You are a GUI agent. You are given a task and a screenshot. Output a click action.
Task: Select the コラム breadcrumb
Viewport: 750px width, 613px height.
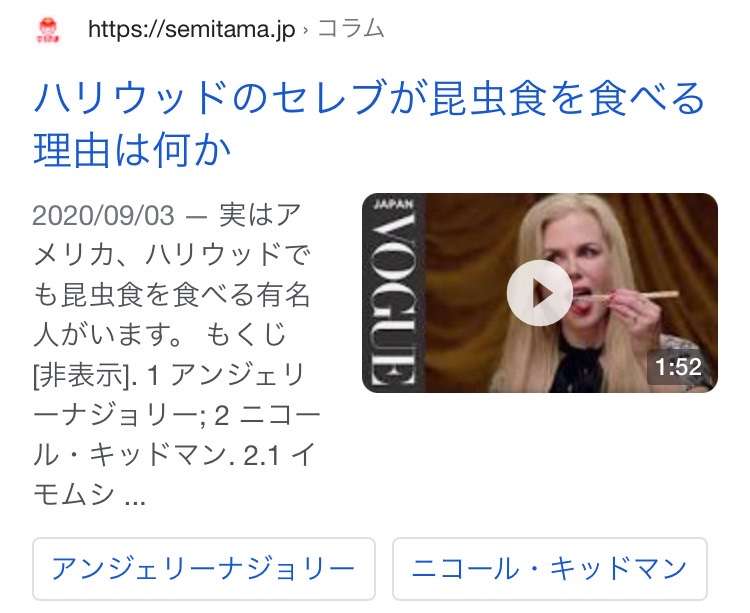pos(351,29)
